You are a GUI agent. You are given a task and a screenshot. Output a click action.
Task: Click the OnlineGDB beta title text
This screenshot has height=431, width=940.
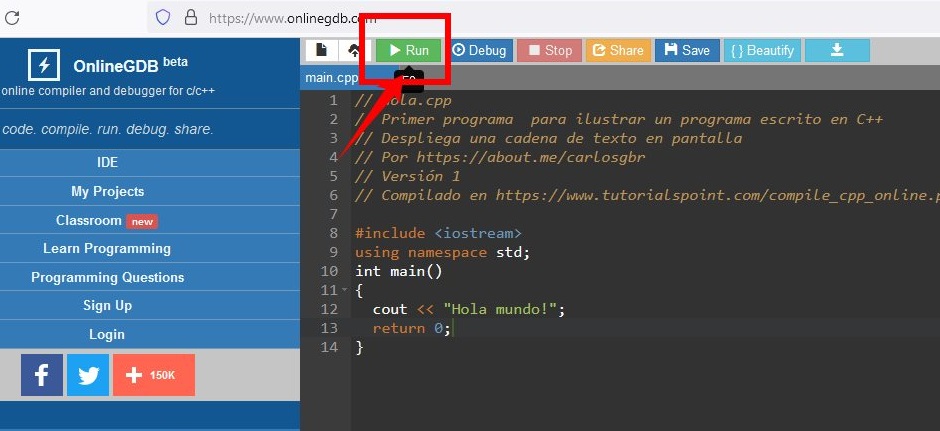(x=130, y=65)
